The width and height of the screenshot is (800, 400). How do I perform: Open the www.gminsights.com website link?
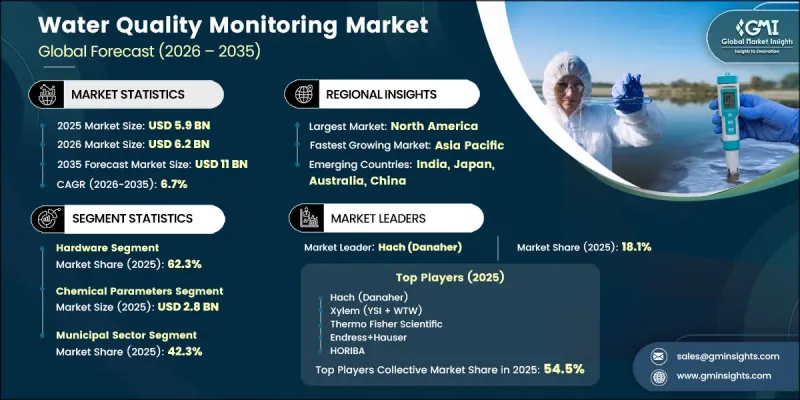click(x=723, y=376)
